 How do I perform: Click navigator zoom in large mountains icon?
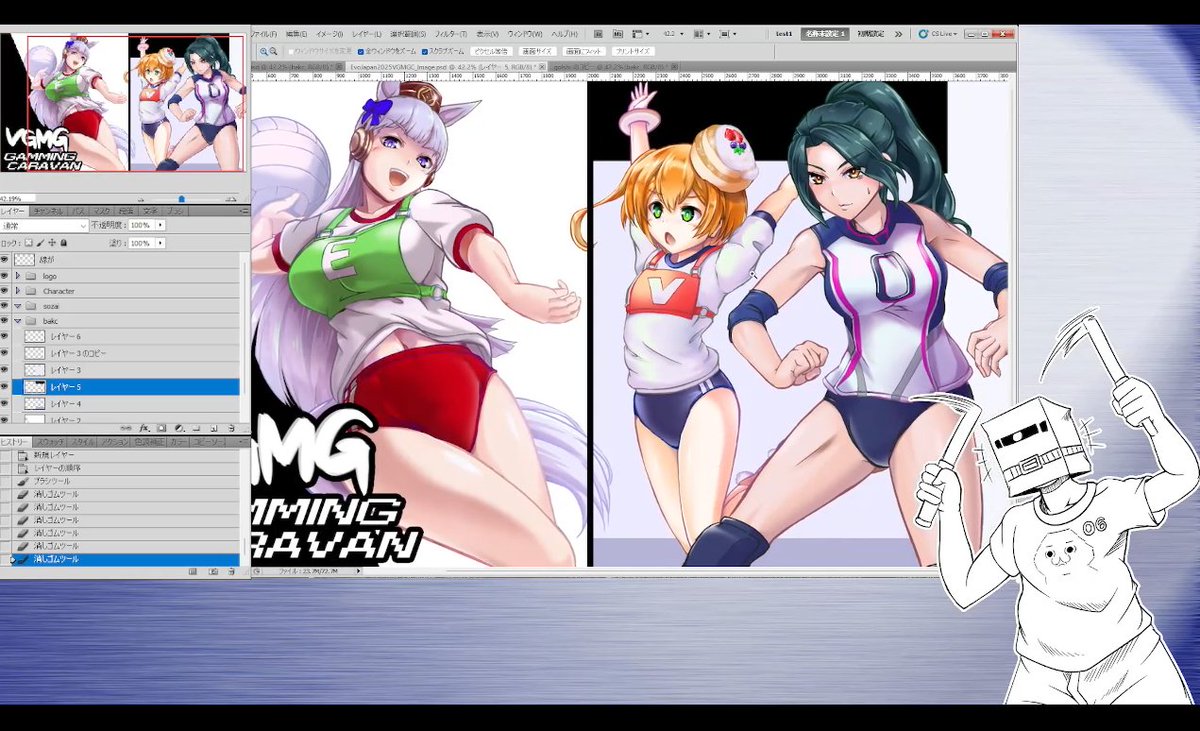click(233, 199)
